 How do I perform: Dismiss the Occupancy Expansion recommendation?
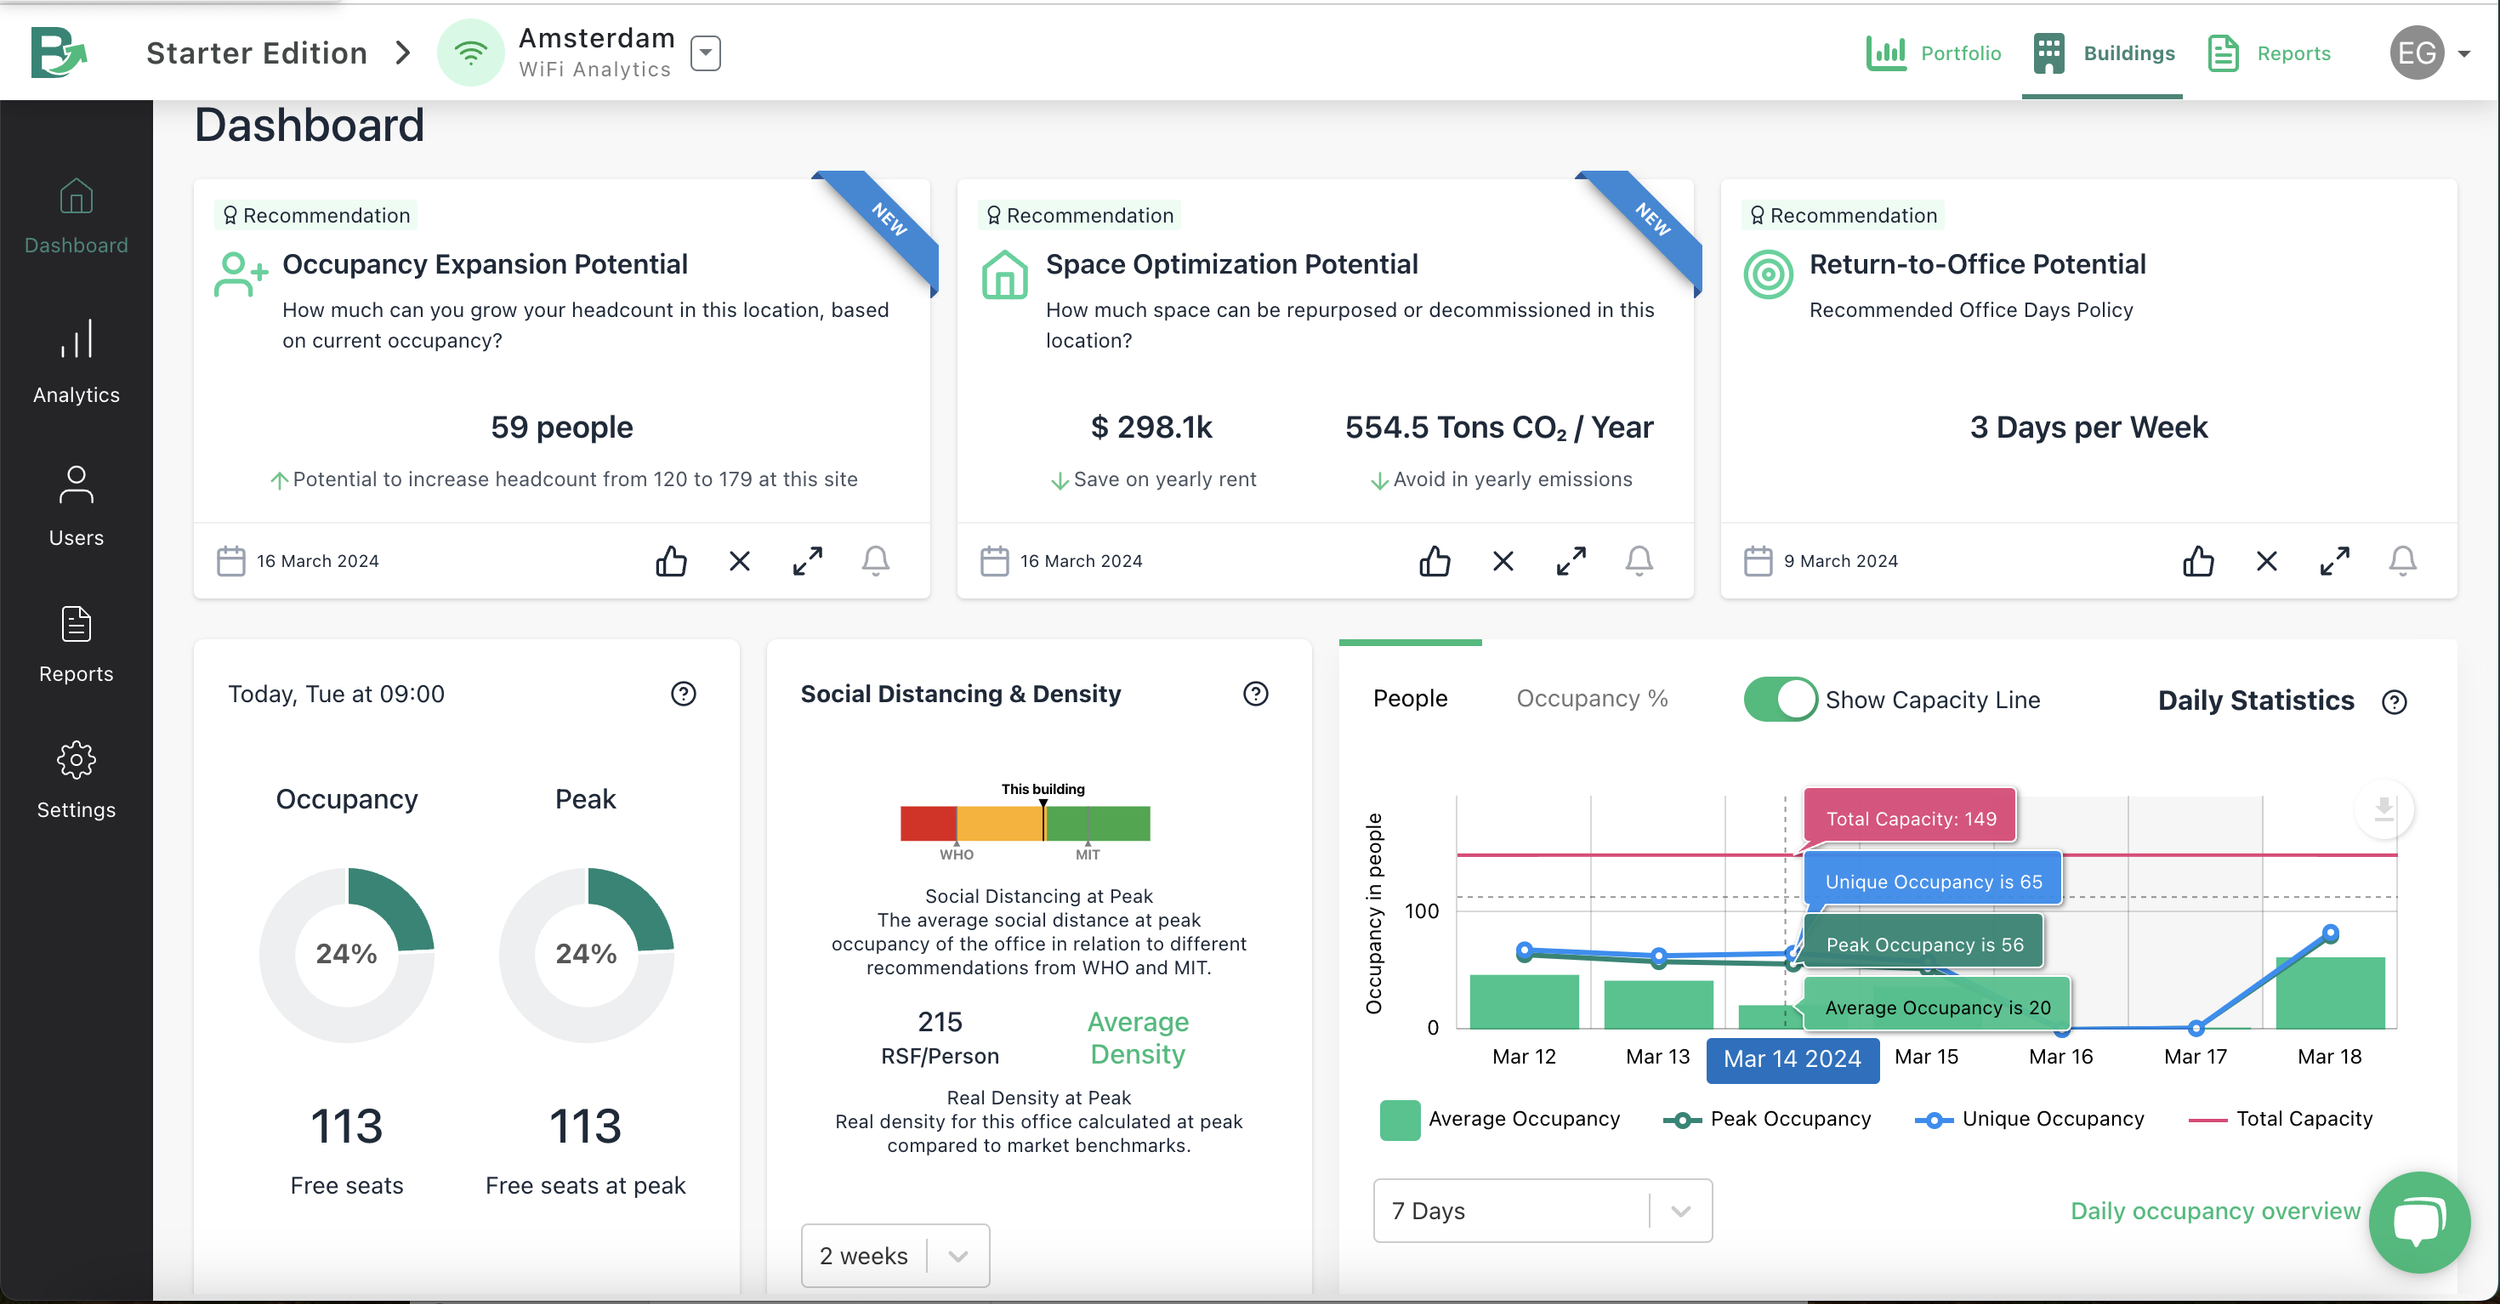[x=739, y=561]
